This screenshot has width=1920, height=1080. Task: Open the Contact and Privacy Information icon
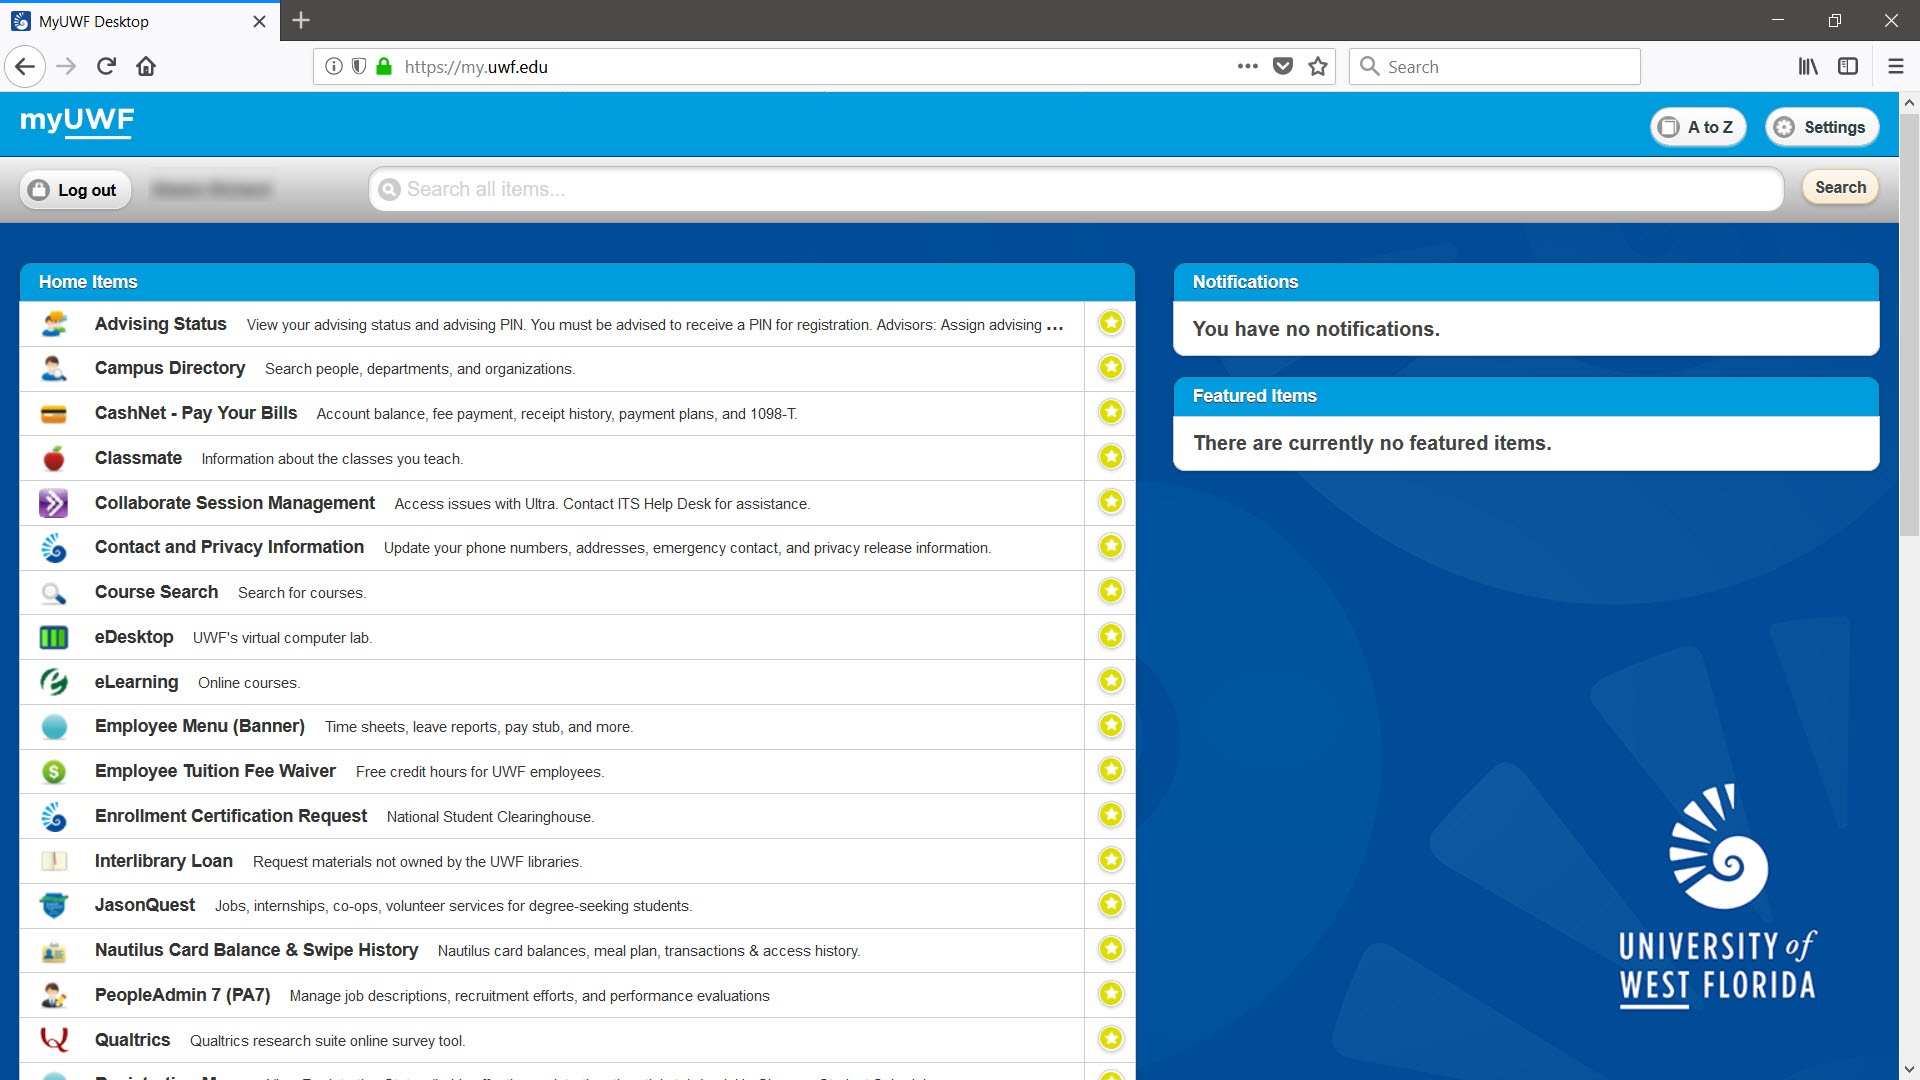tap(54, 548)
